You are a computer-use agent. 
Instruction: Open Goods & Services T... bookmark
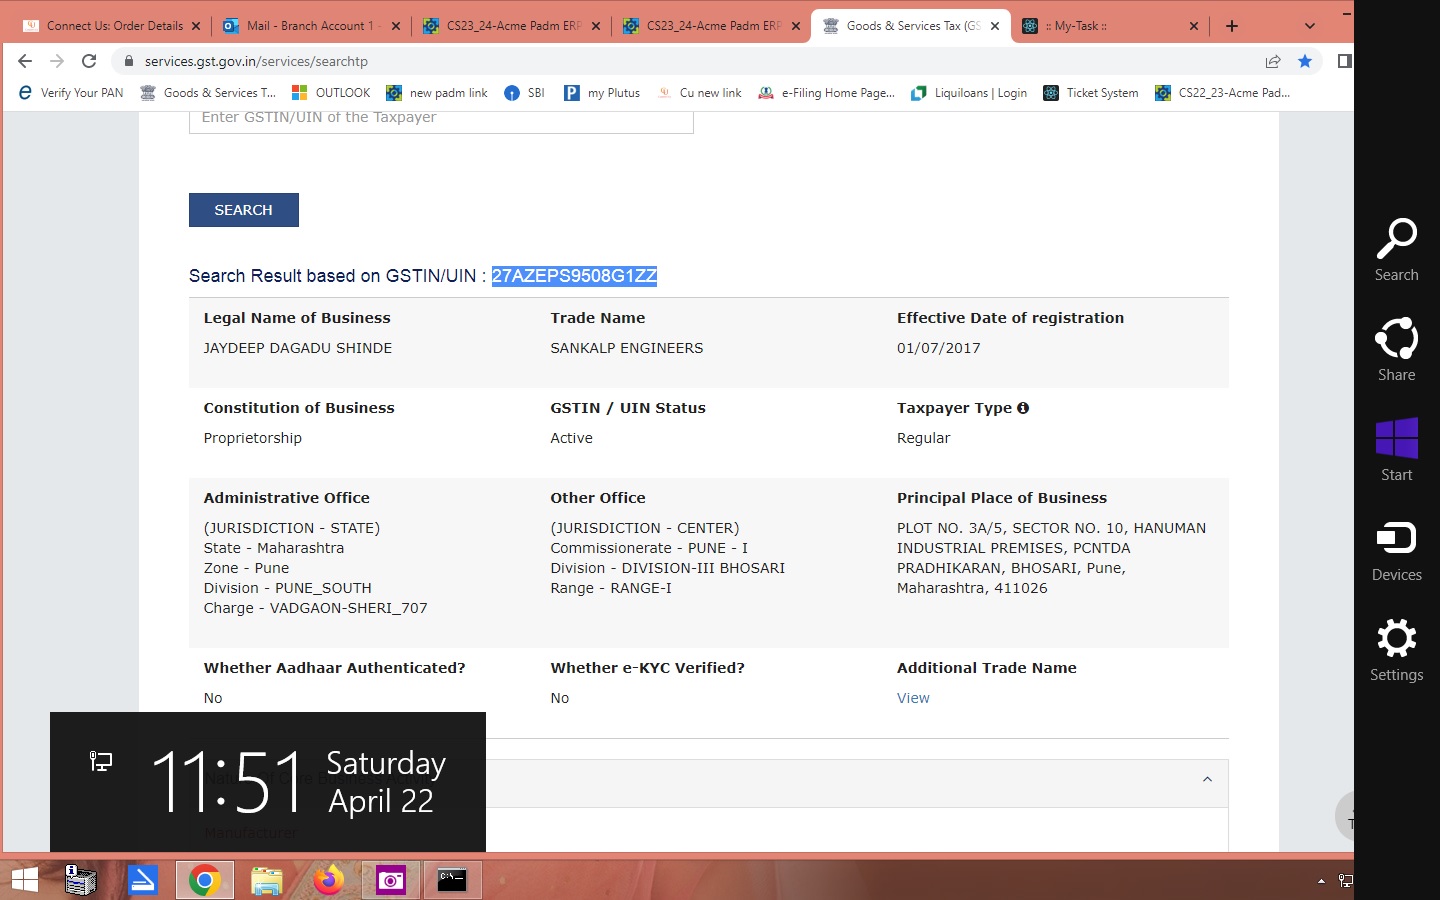click(x=208, y=93)
